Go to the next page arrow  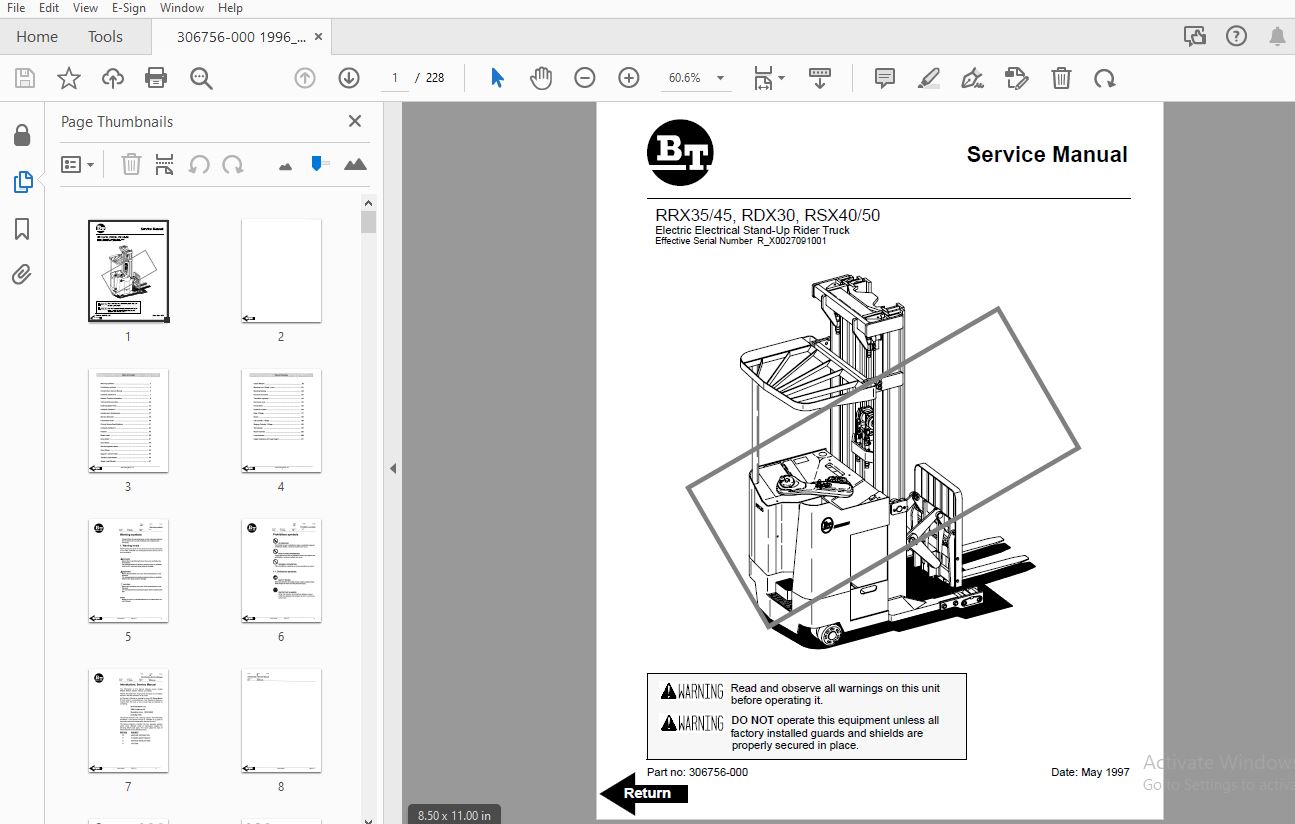[x=348, y=78]
